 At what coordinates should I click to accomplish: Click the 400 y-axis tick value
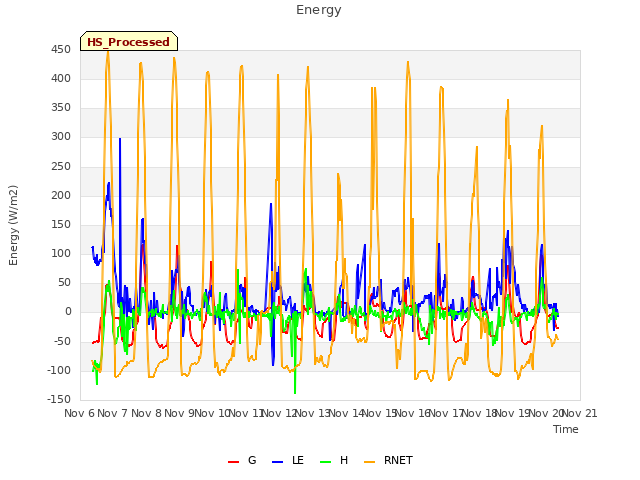coord(61,78)
